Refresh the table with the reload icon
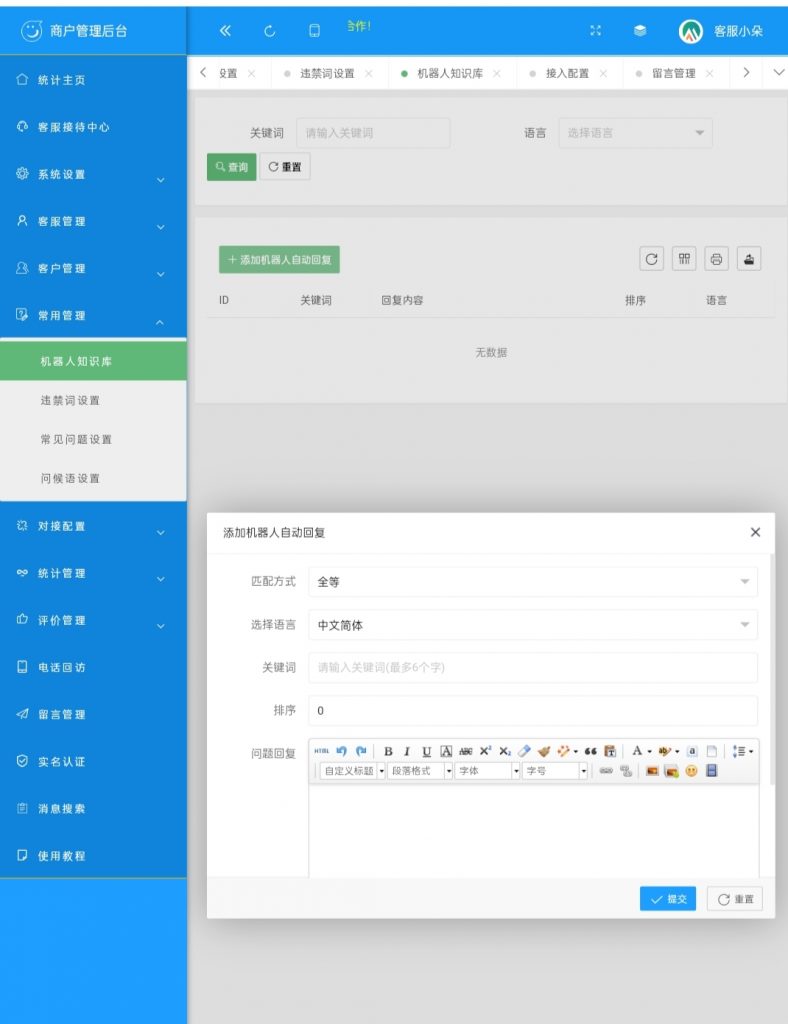Image resolution: width=788 pixels, height=1024 pixels. coord(652,260)
